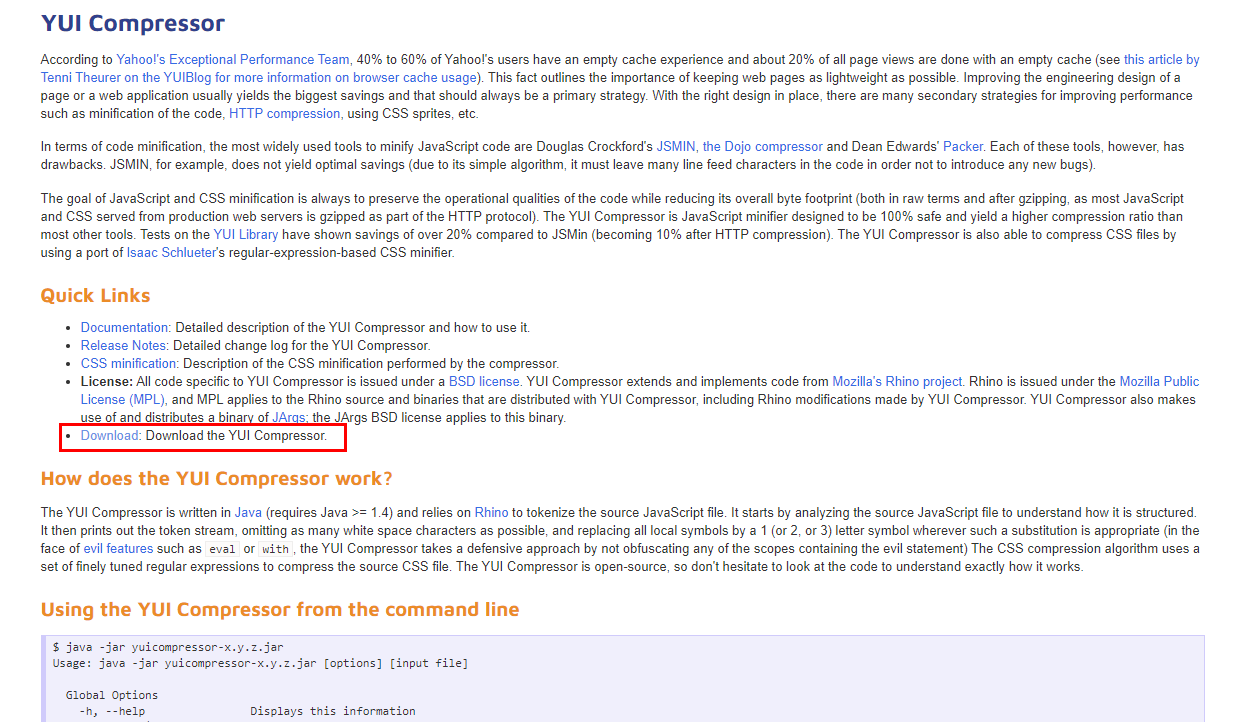Click the How does the YUI Compressor work? heading

pyautogui.click(x=217, y=479)
